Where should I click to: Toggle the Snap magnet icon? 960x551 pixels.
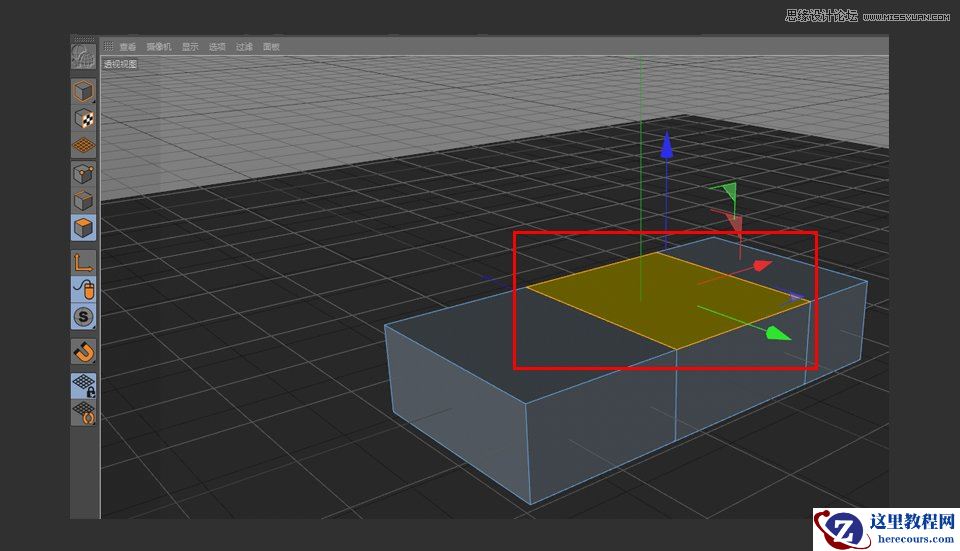coord(83,352)
